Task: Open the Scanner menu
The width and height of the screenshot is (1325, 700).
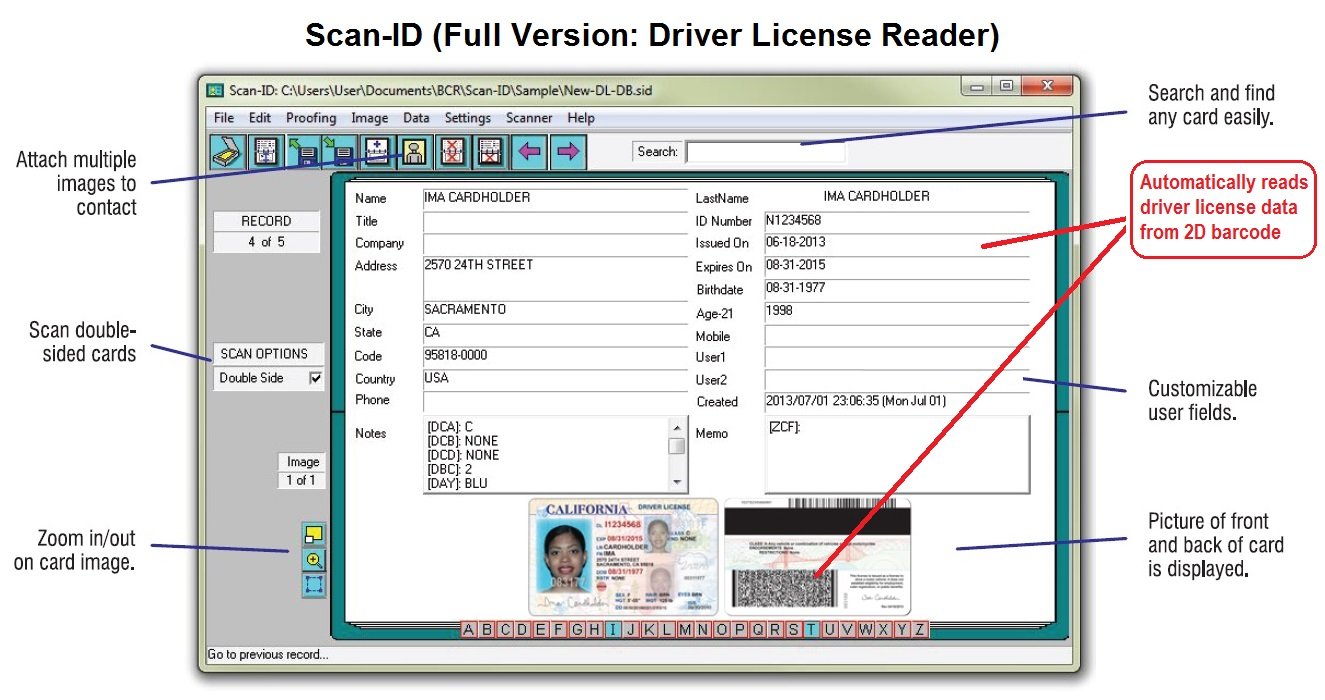Action: [529, 118]
